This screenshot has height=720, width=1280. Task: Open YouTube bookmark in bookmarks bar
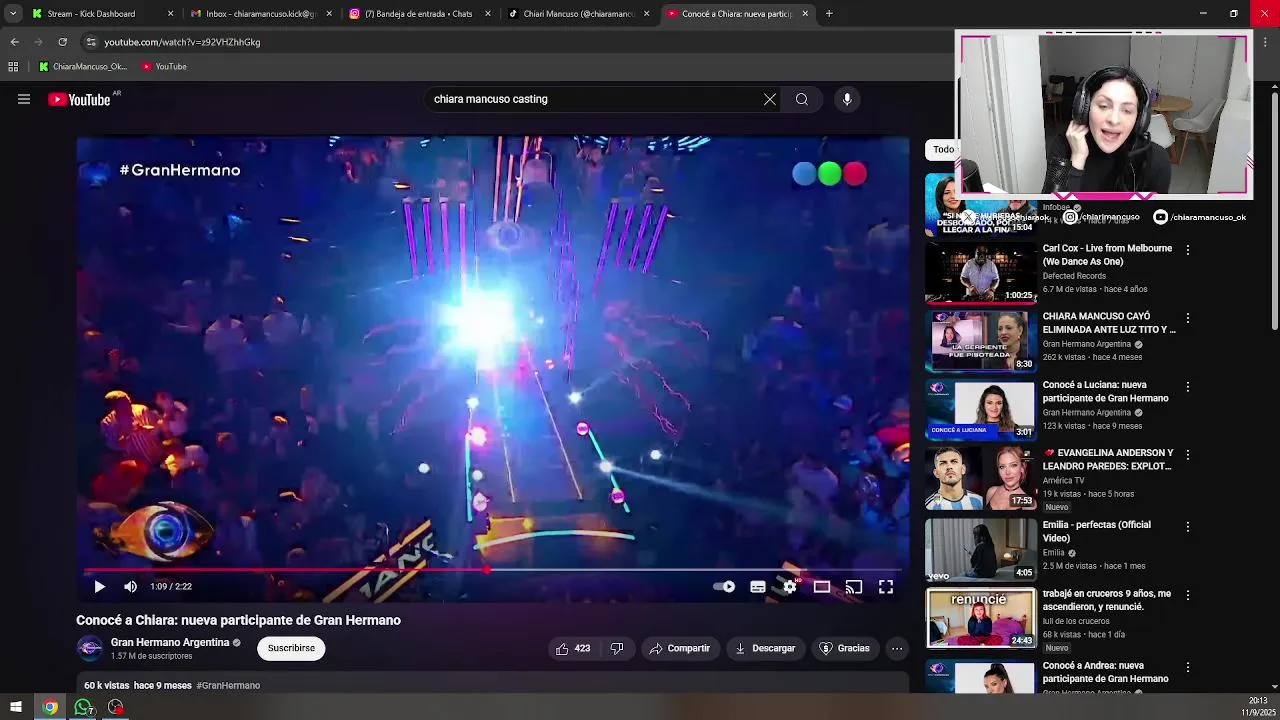point(164,67)
